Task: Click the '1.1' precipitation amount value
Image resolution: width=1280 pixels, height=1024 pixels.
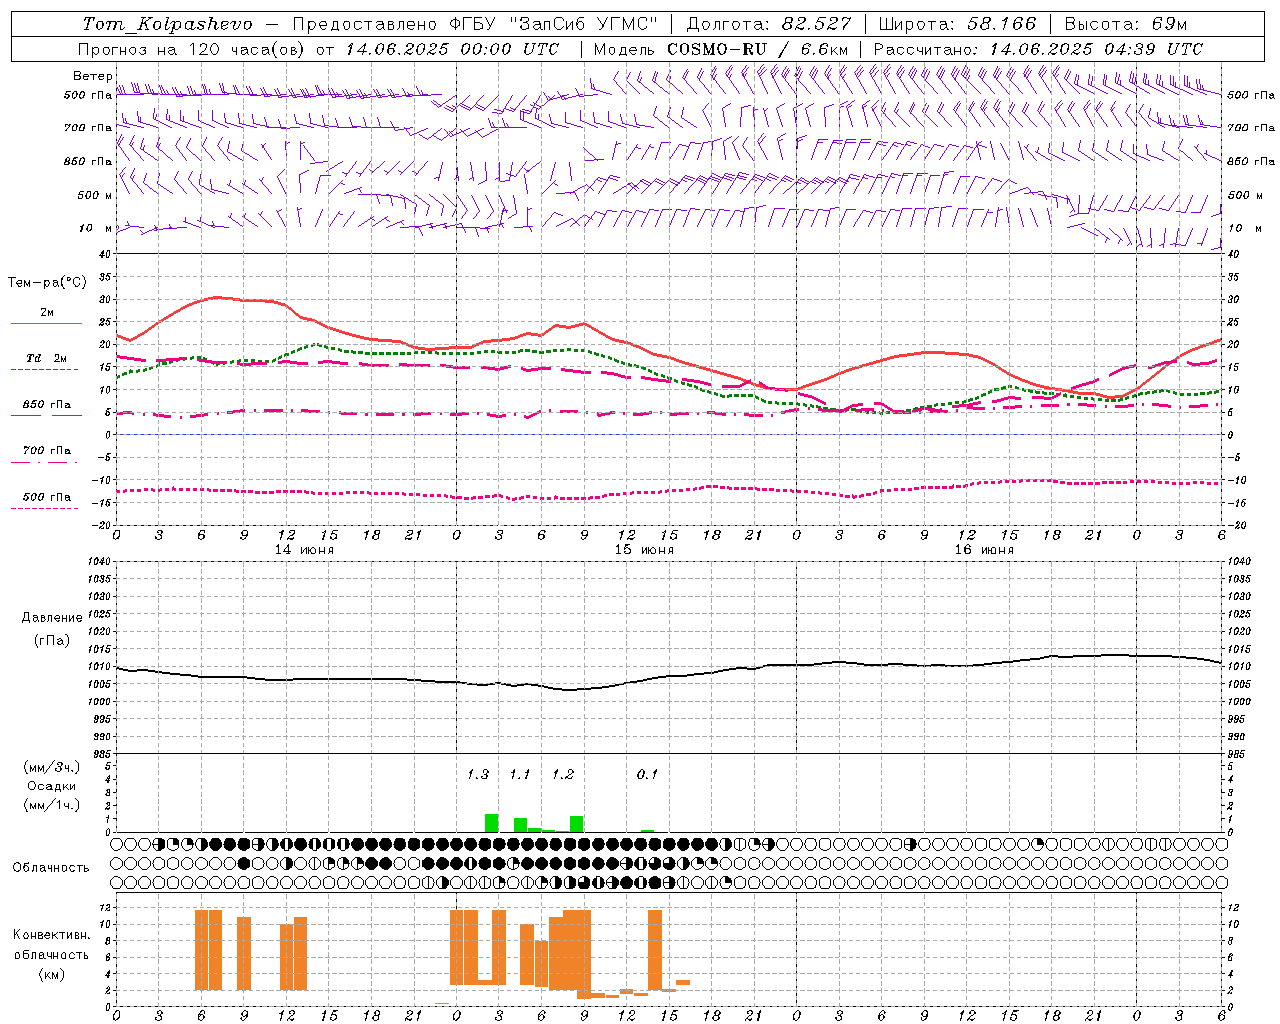Action: click(x=520, y=774)
